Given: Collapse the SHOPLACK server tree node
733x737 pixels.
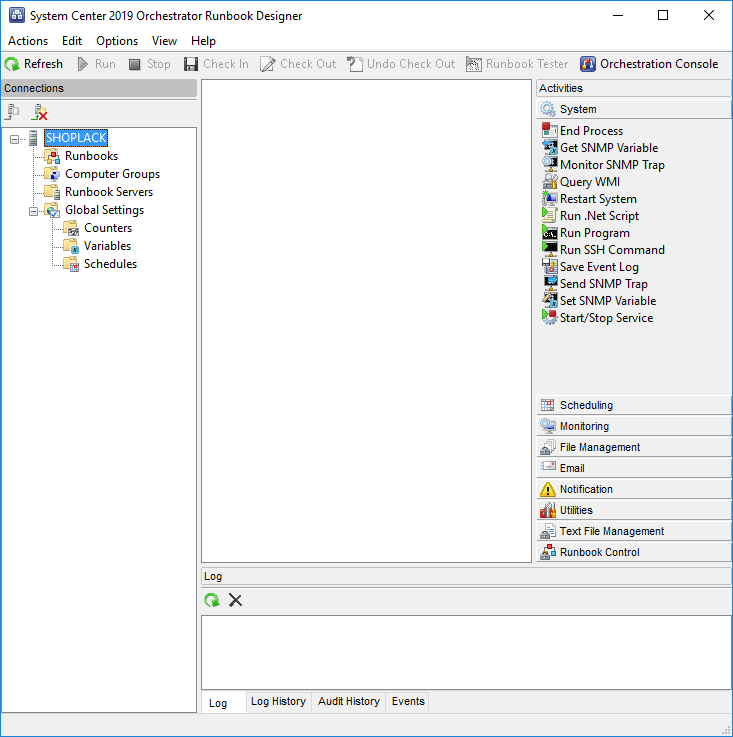Looking at the screenshot, I should [x=15, y=139].
